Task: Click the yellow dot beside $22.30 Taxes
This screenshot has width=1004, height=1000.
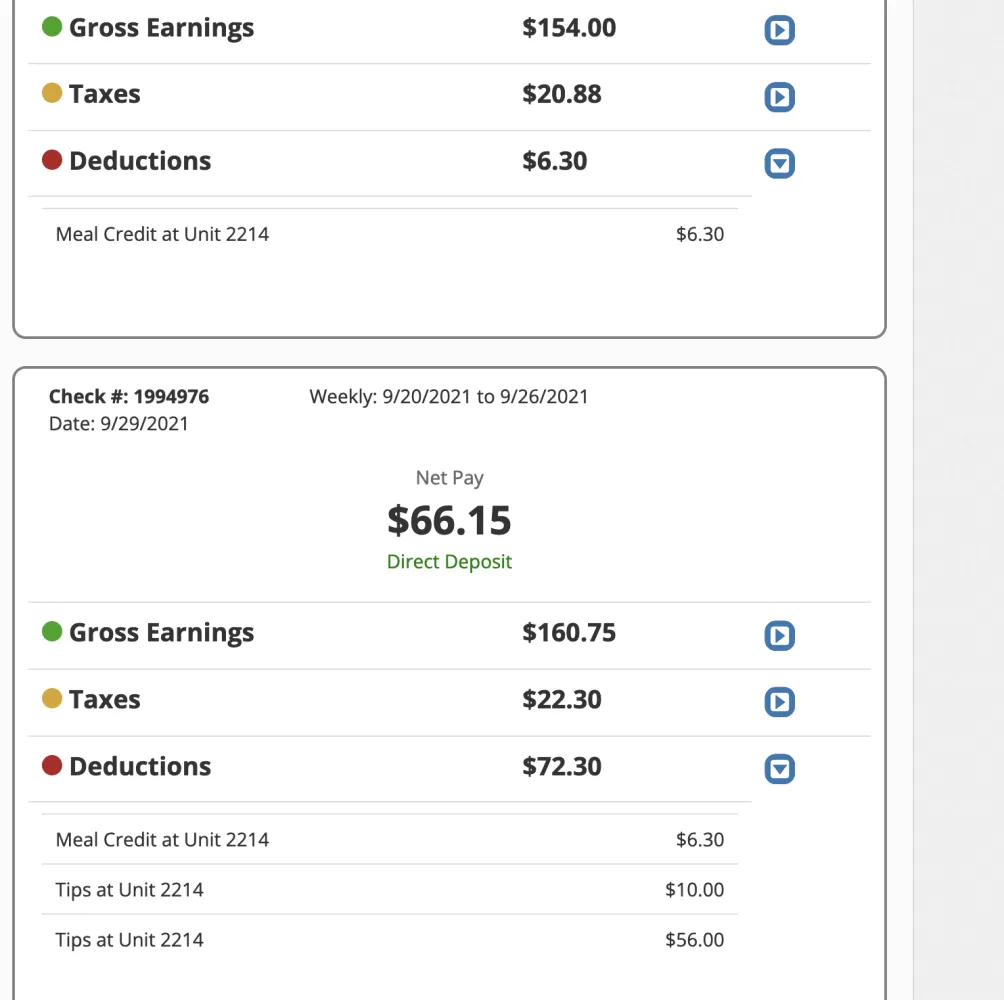Action: coord(52,699)
